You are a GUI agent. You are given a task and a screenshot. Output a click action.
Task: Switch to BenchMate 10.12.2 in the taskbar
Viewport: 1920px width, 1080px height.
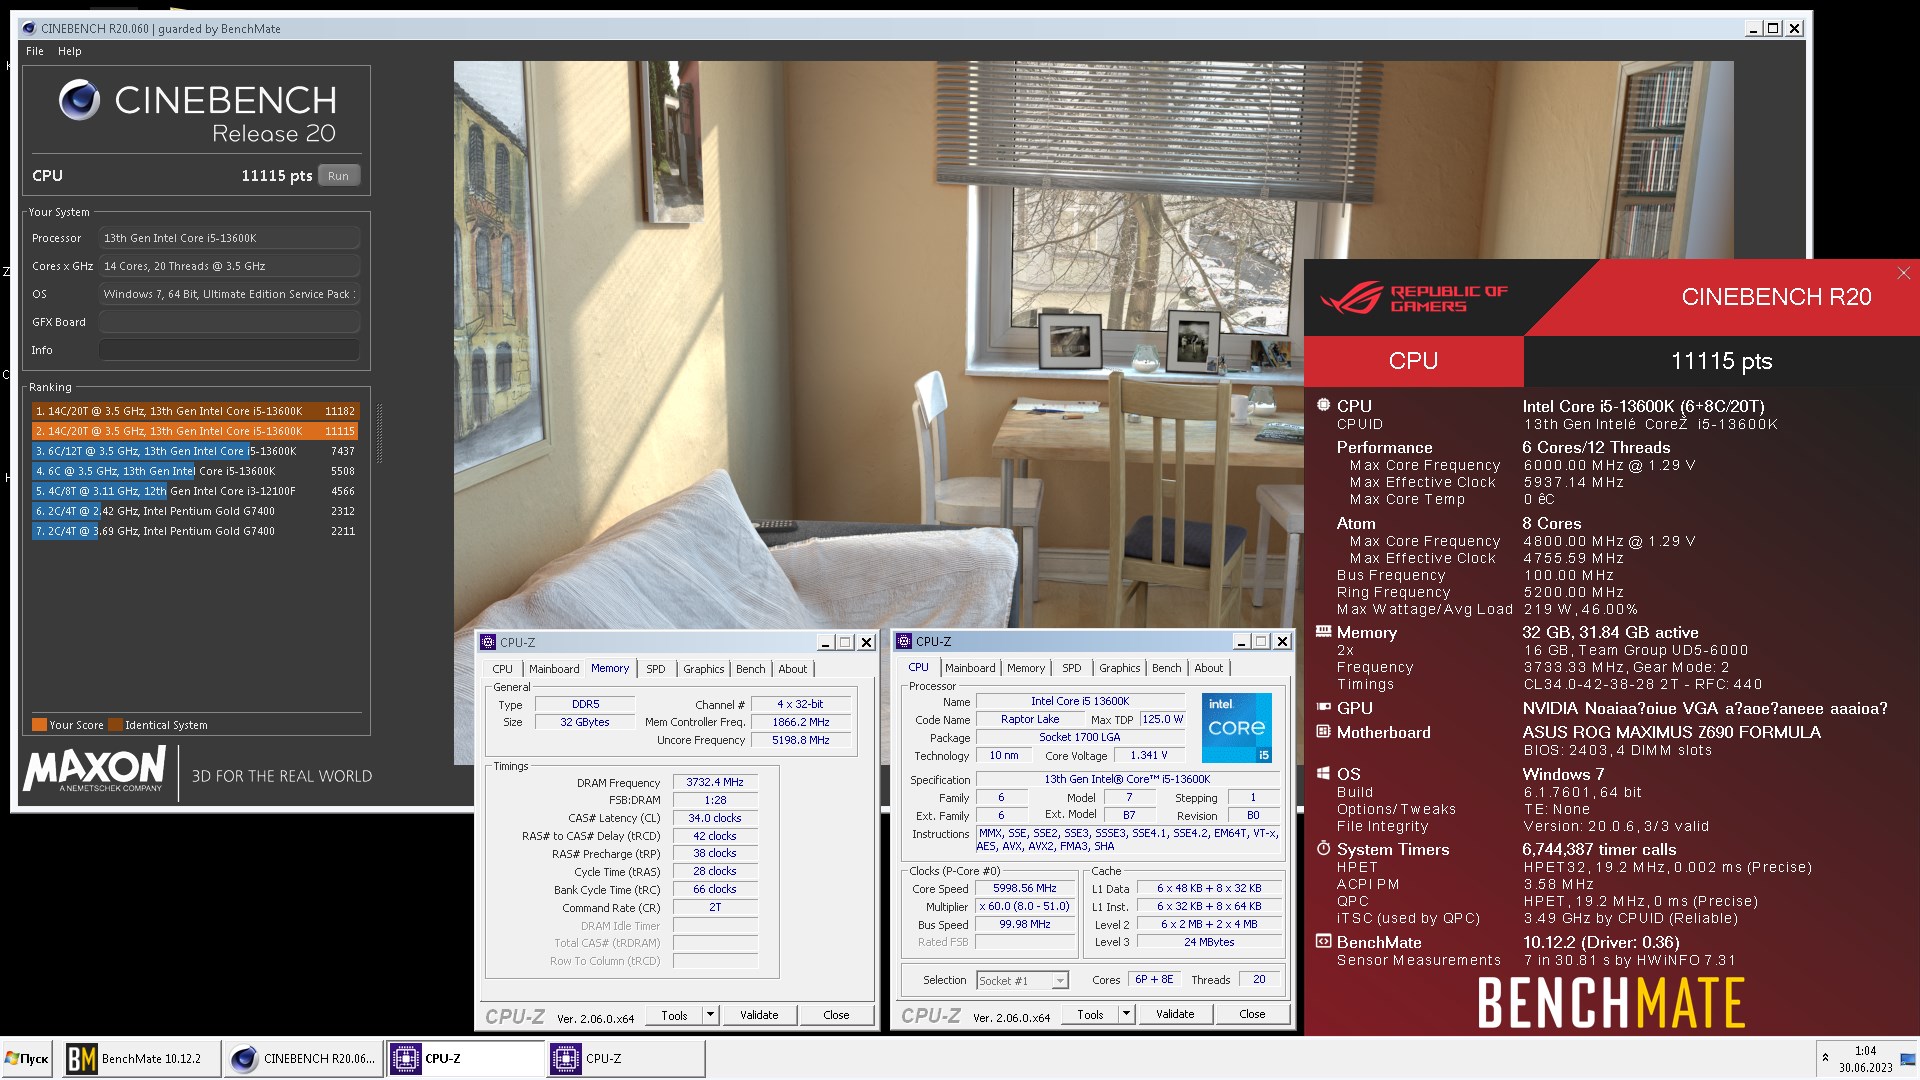tap(141, 1058)
